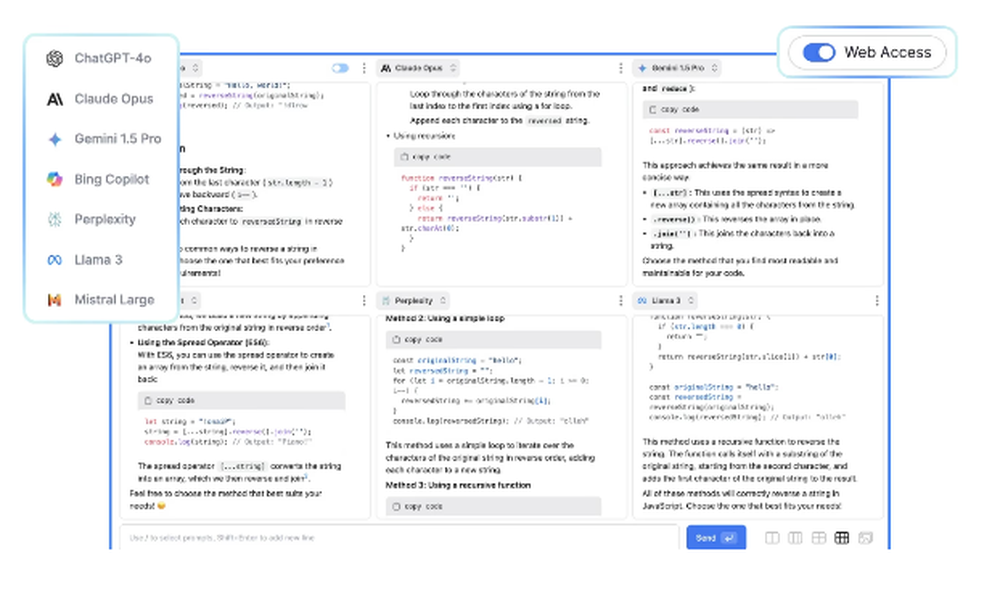Click 'All of these methods will correctly reverse' sentence
1000x594 pixels.
click(x=742, y=500)
